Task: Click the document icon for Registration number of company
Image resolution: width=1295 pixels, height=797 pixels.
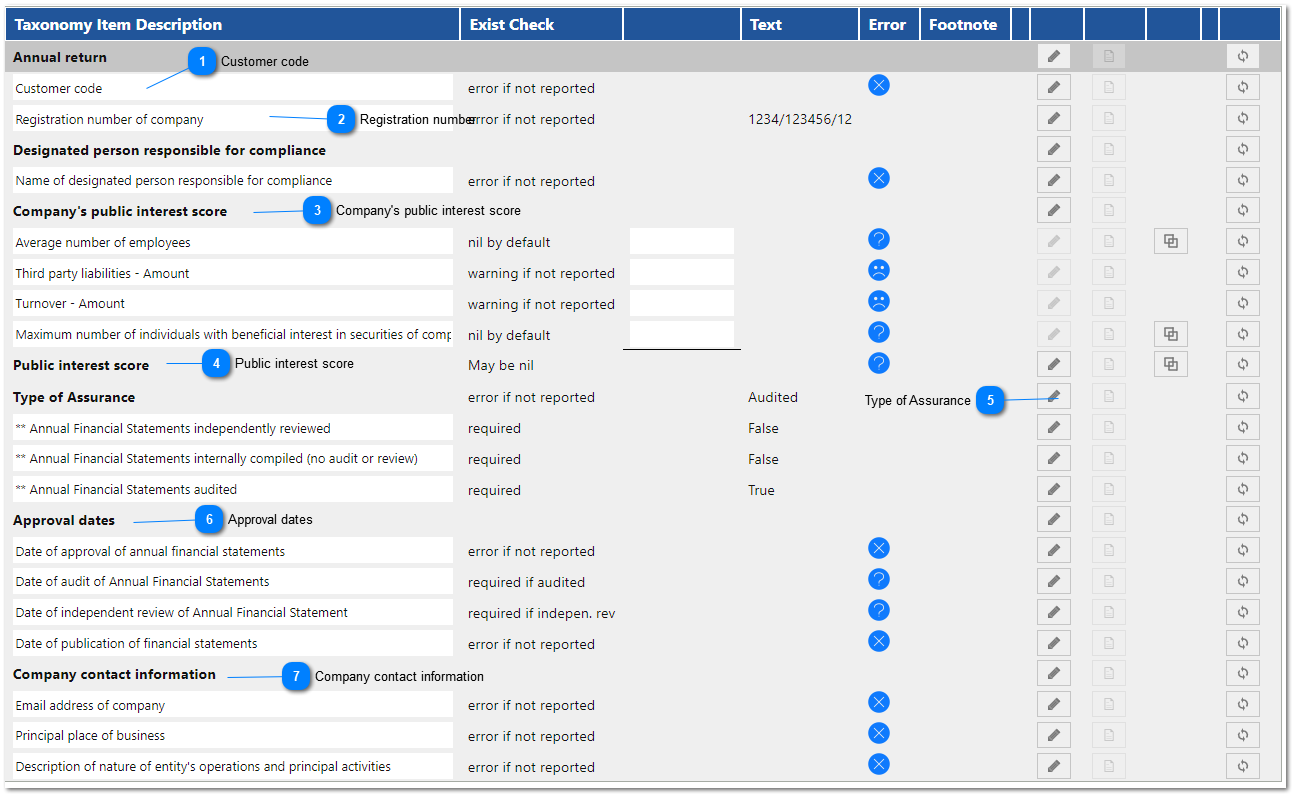Action: [1108, 118]
